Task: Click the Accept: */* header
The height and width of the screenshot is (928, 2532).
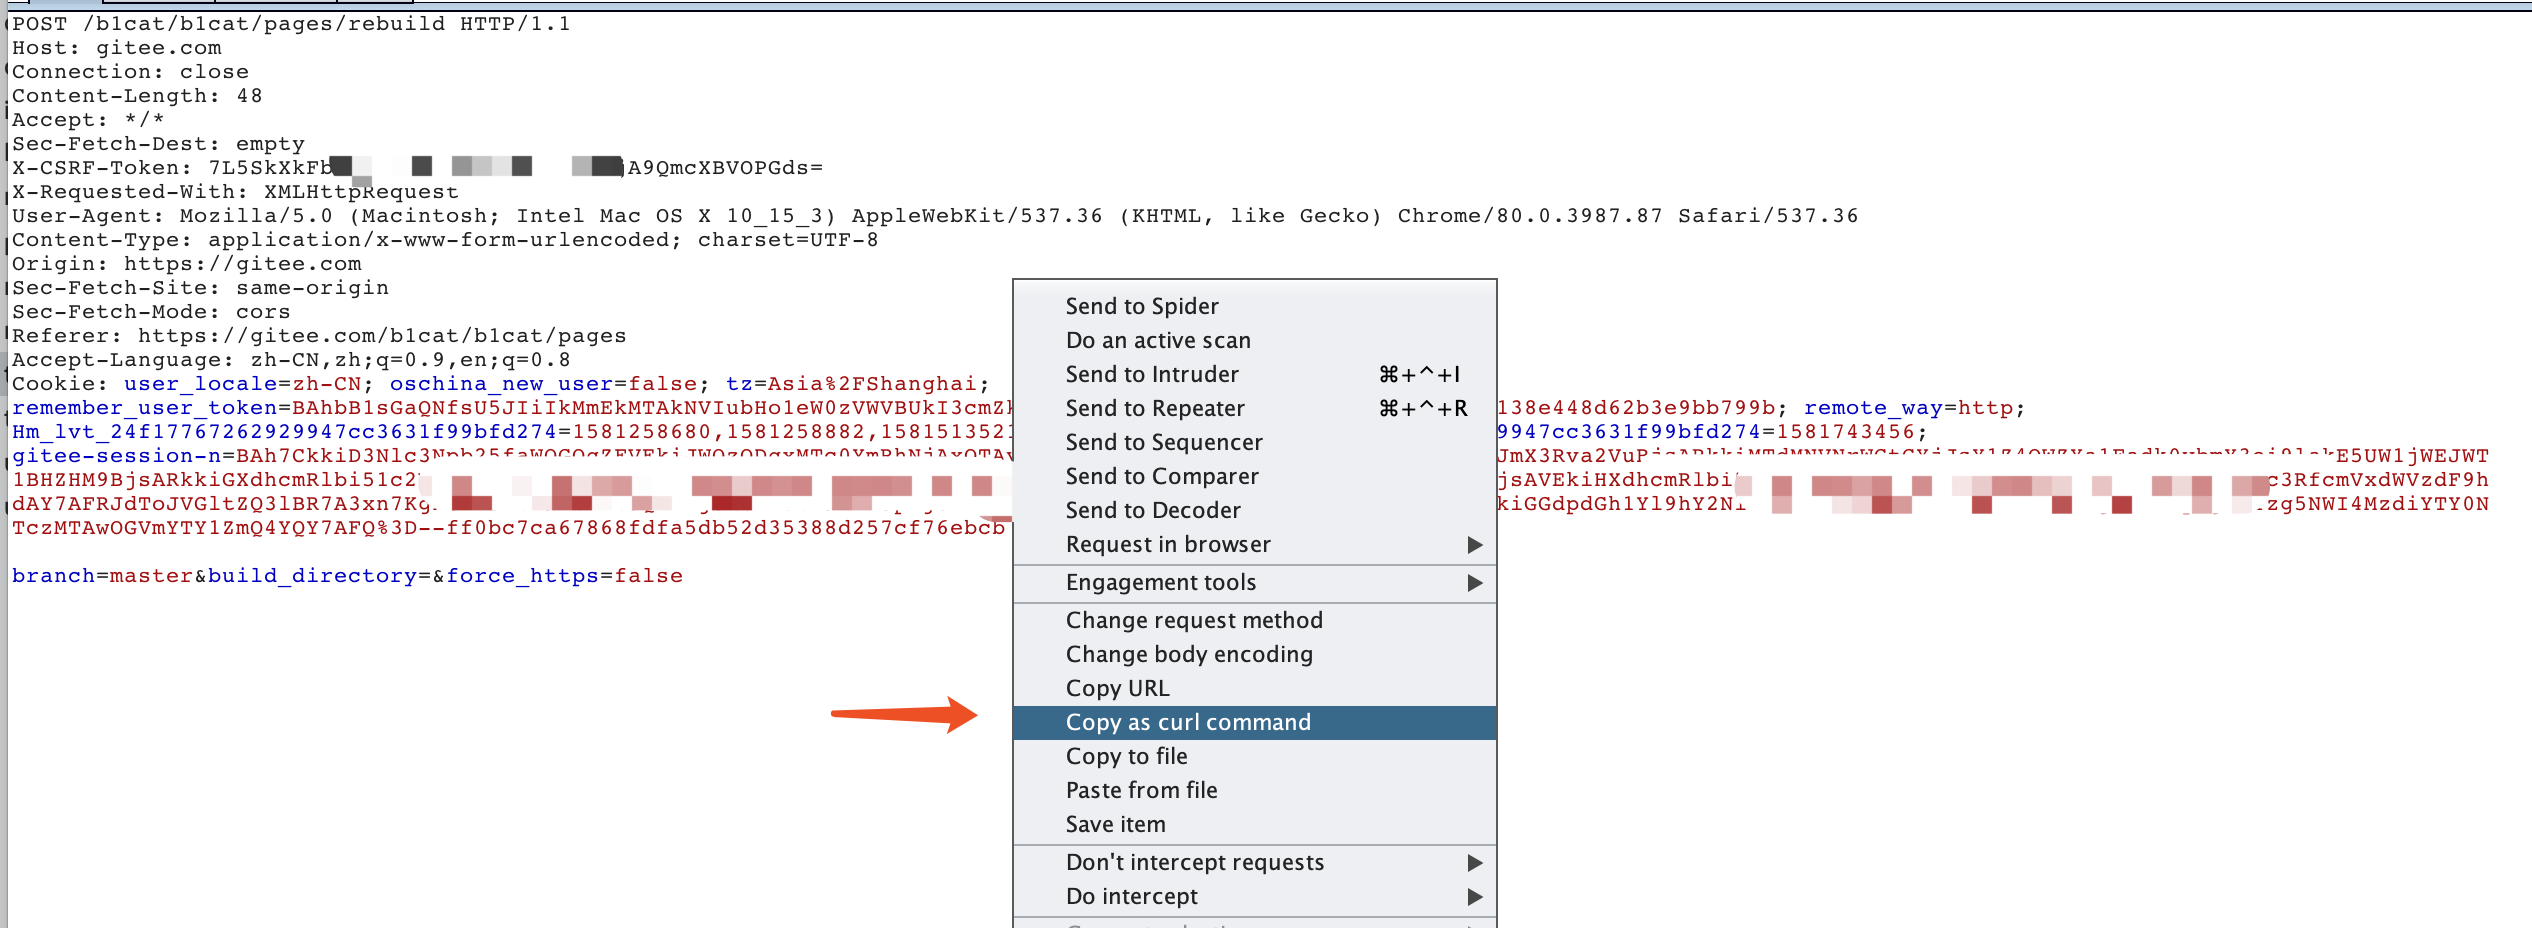Action: click(88, 120)
